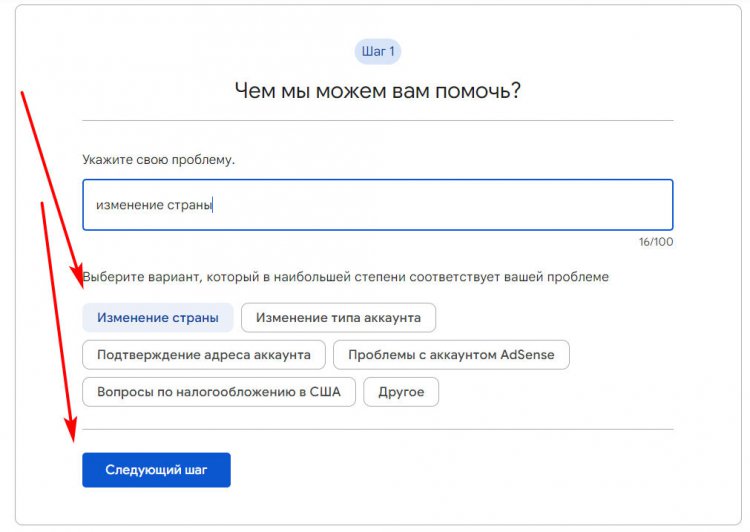Choose the "Изменение типа аккаунта" chip
The height and width of the screenshot is (532, 750).
tap(338, 318)
